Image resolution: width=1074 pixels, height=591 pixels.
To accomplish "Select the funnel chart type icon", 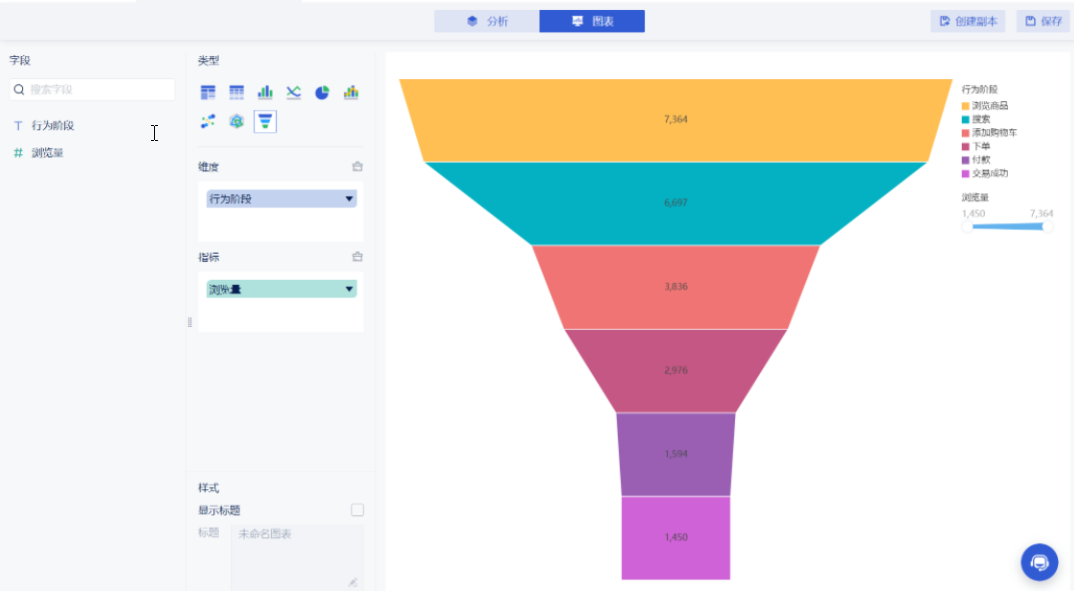I will pos(265,121).
